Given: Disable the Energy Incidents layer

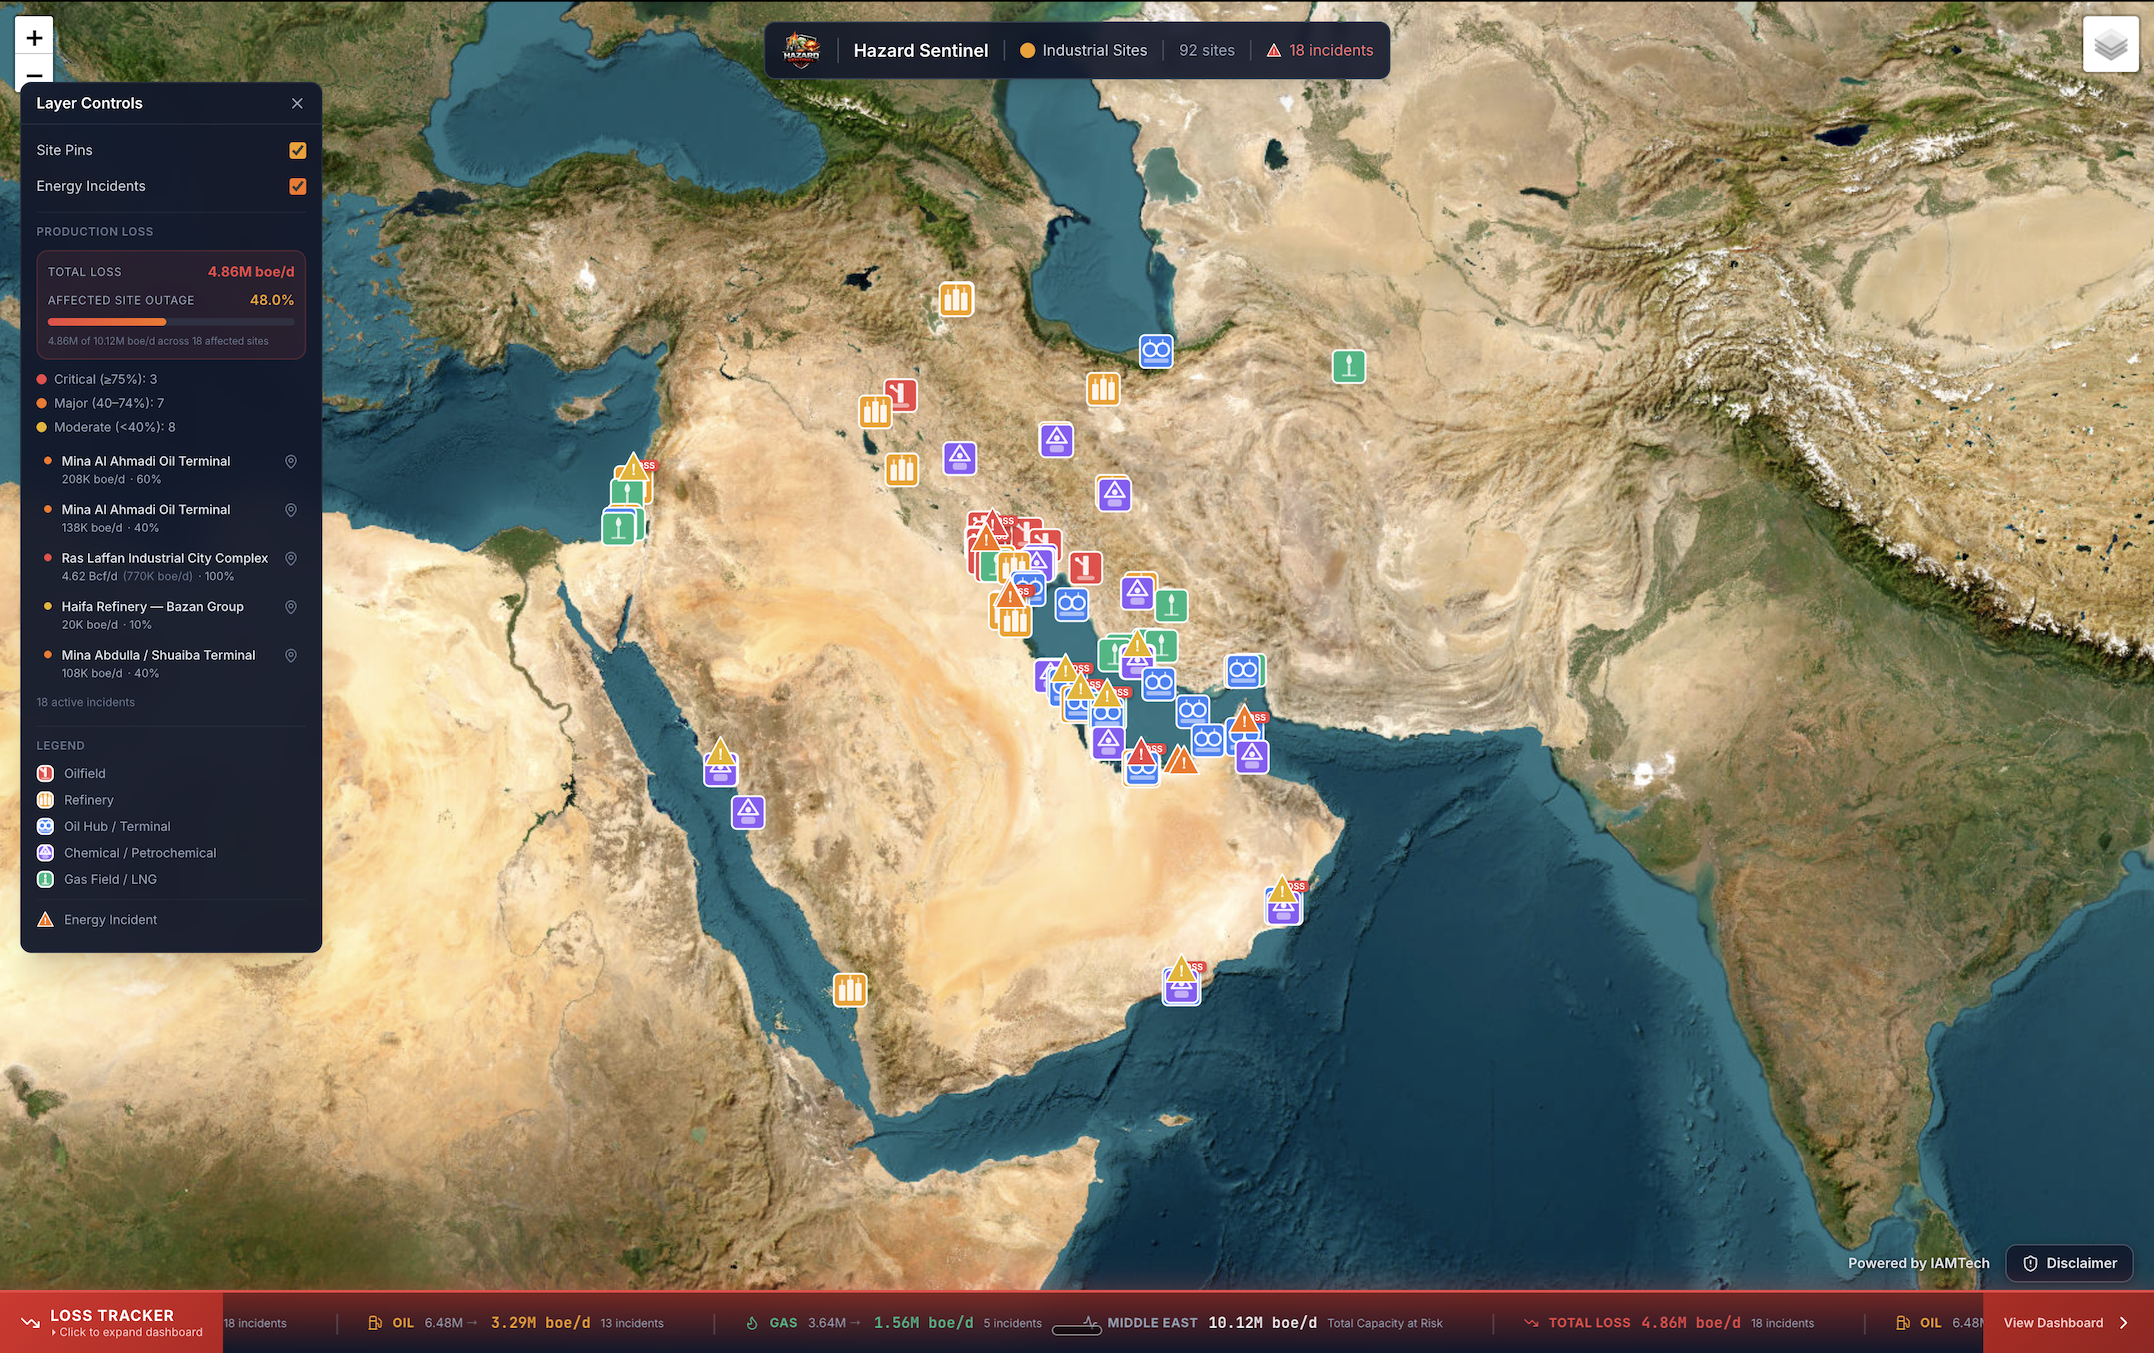Looking at the screenshot, I should pyautogui.click(x=297, y=185).
